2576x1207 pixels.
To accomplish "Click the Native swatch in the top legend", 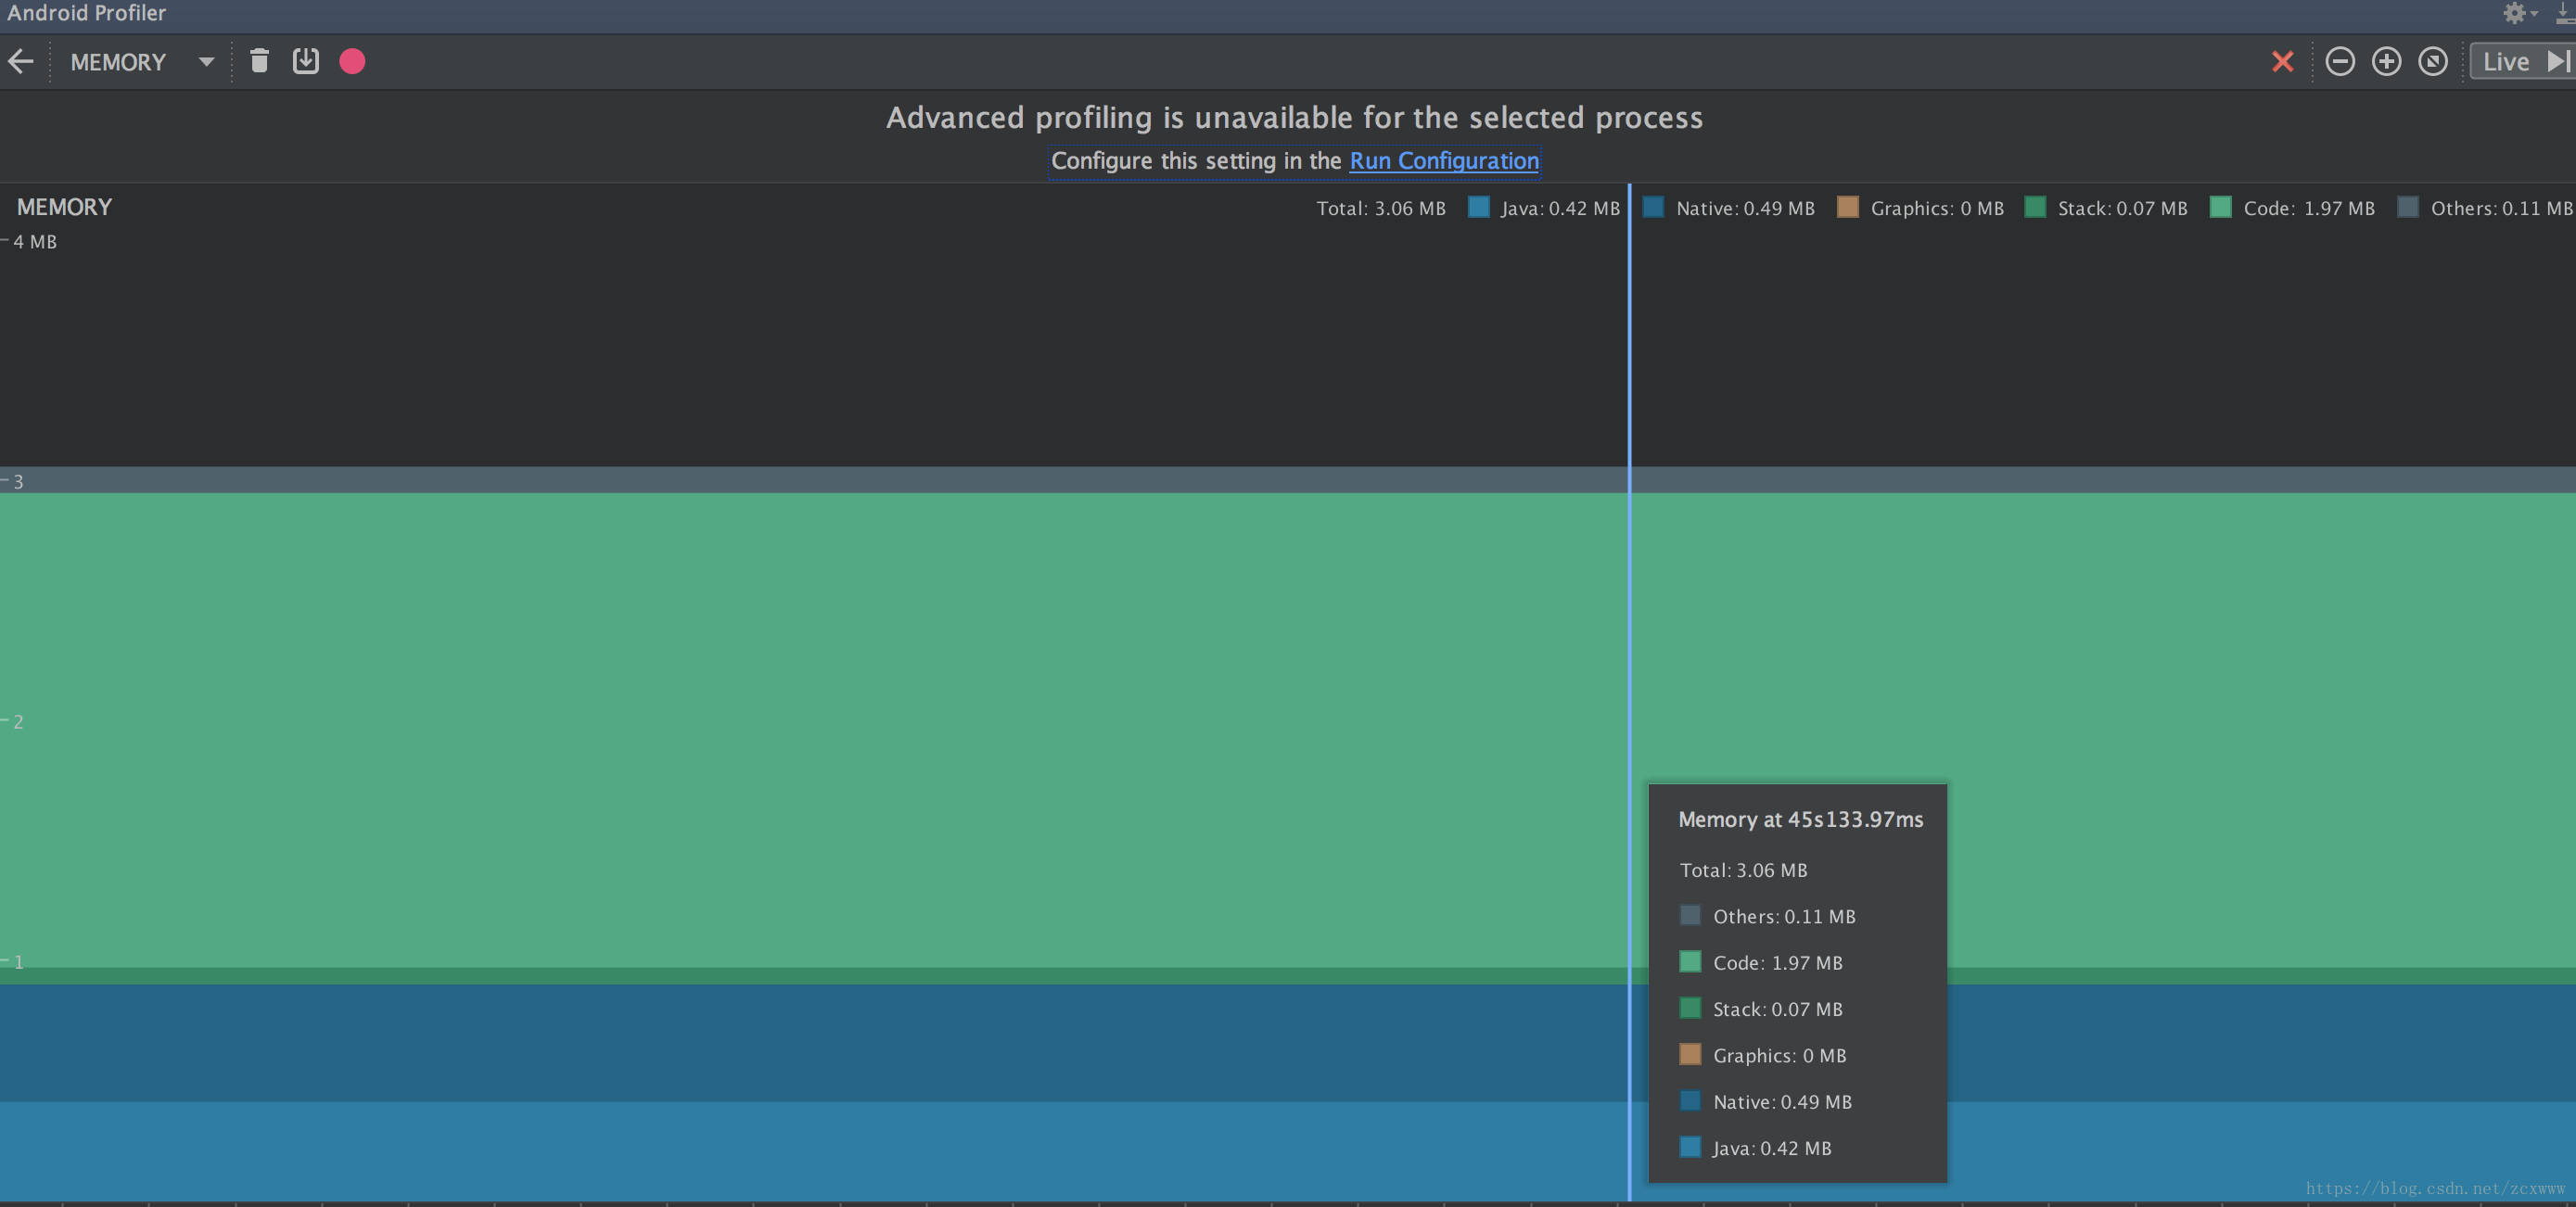I will pyautogui.click(x=1653, y=207).
